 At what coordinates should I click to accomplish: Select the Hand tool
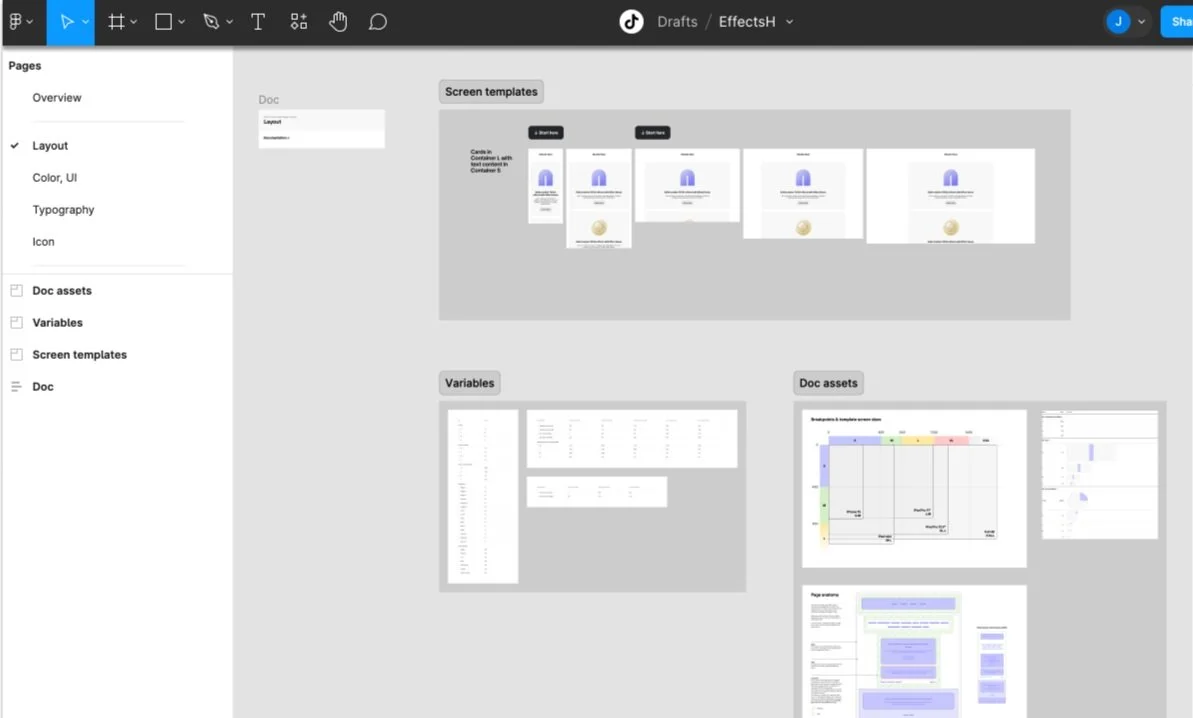(x=338, y=22)
